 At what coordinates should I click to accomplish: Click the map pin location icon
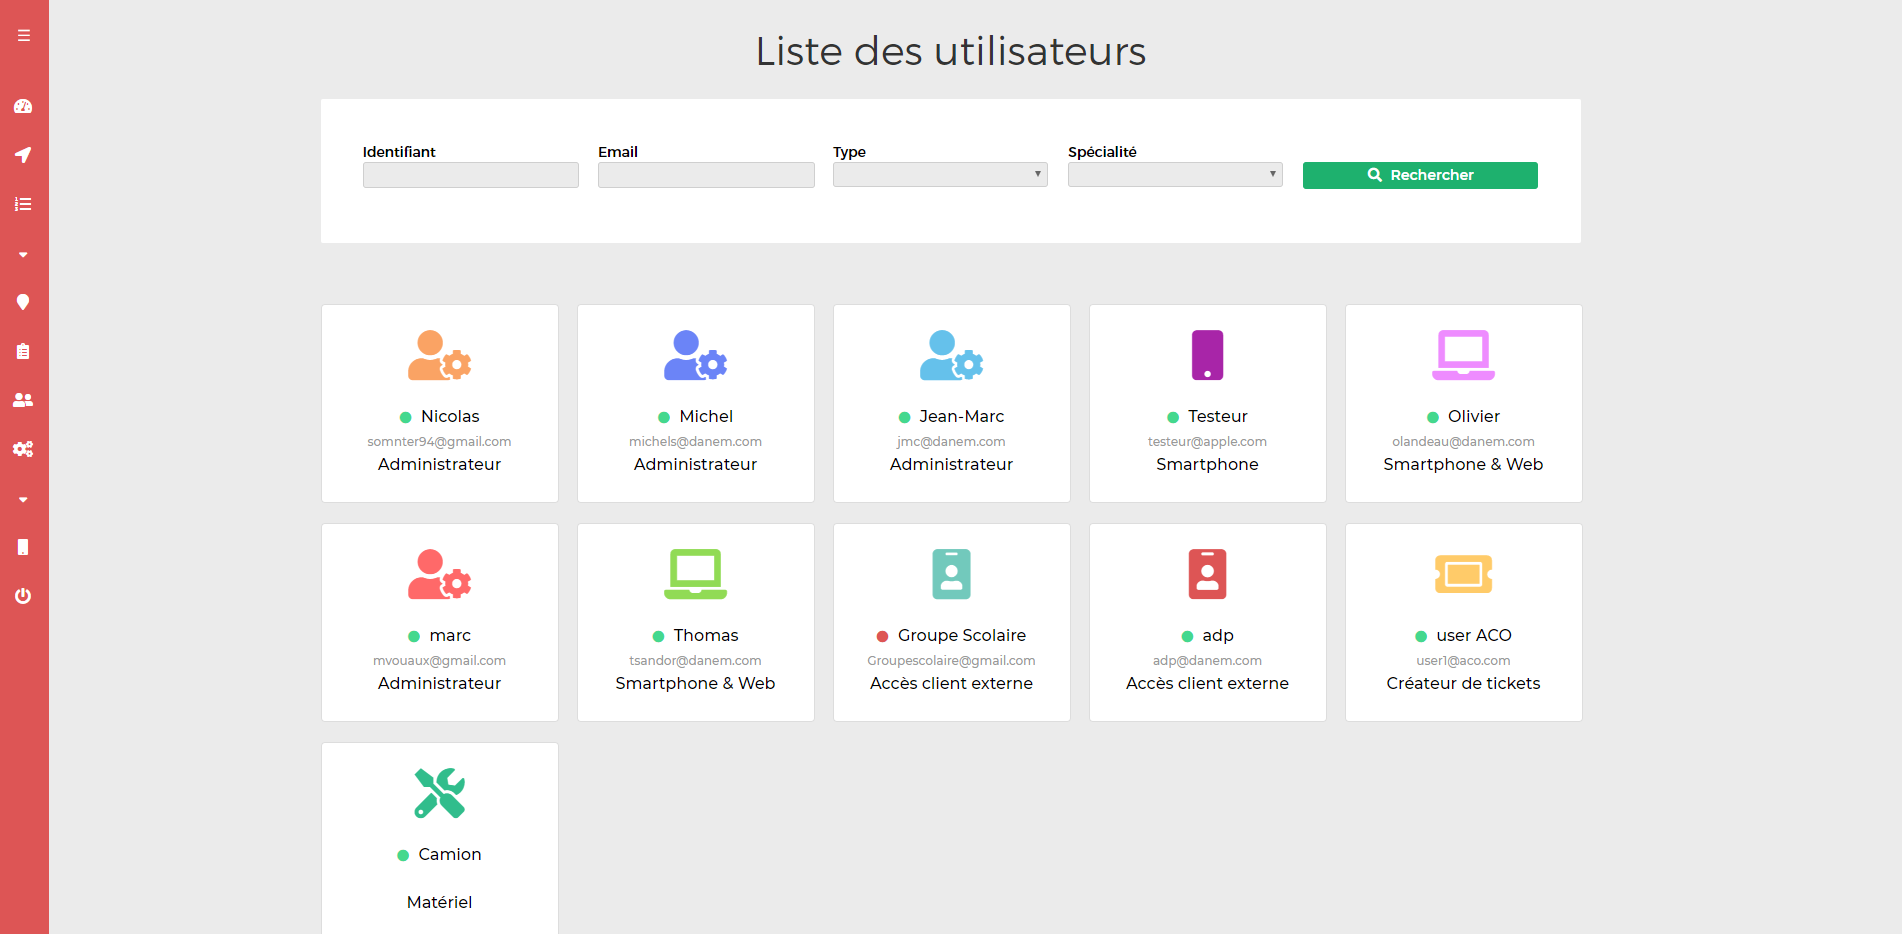click(x=23, y=302)
